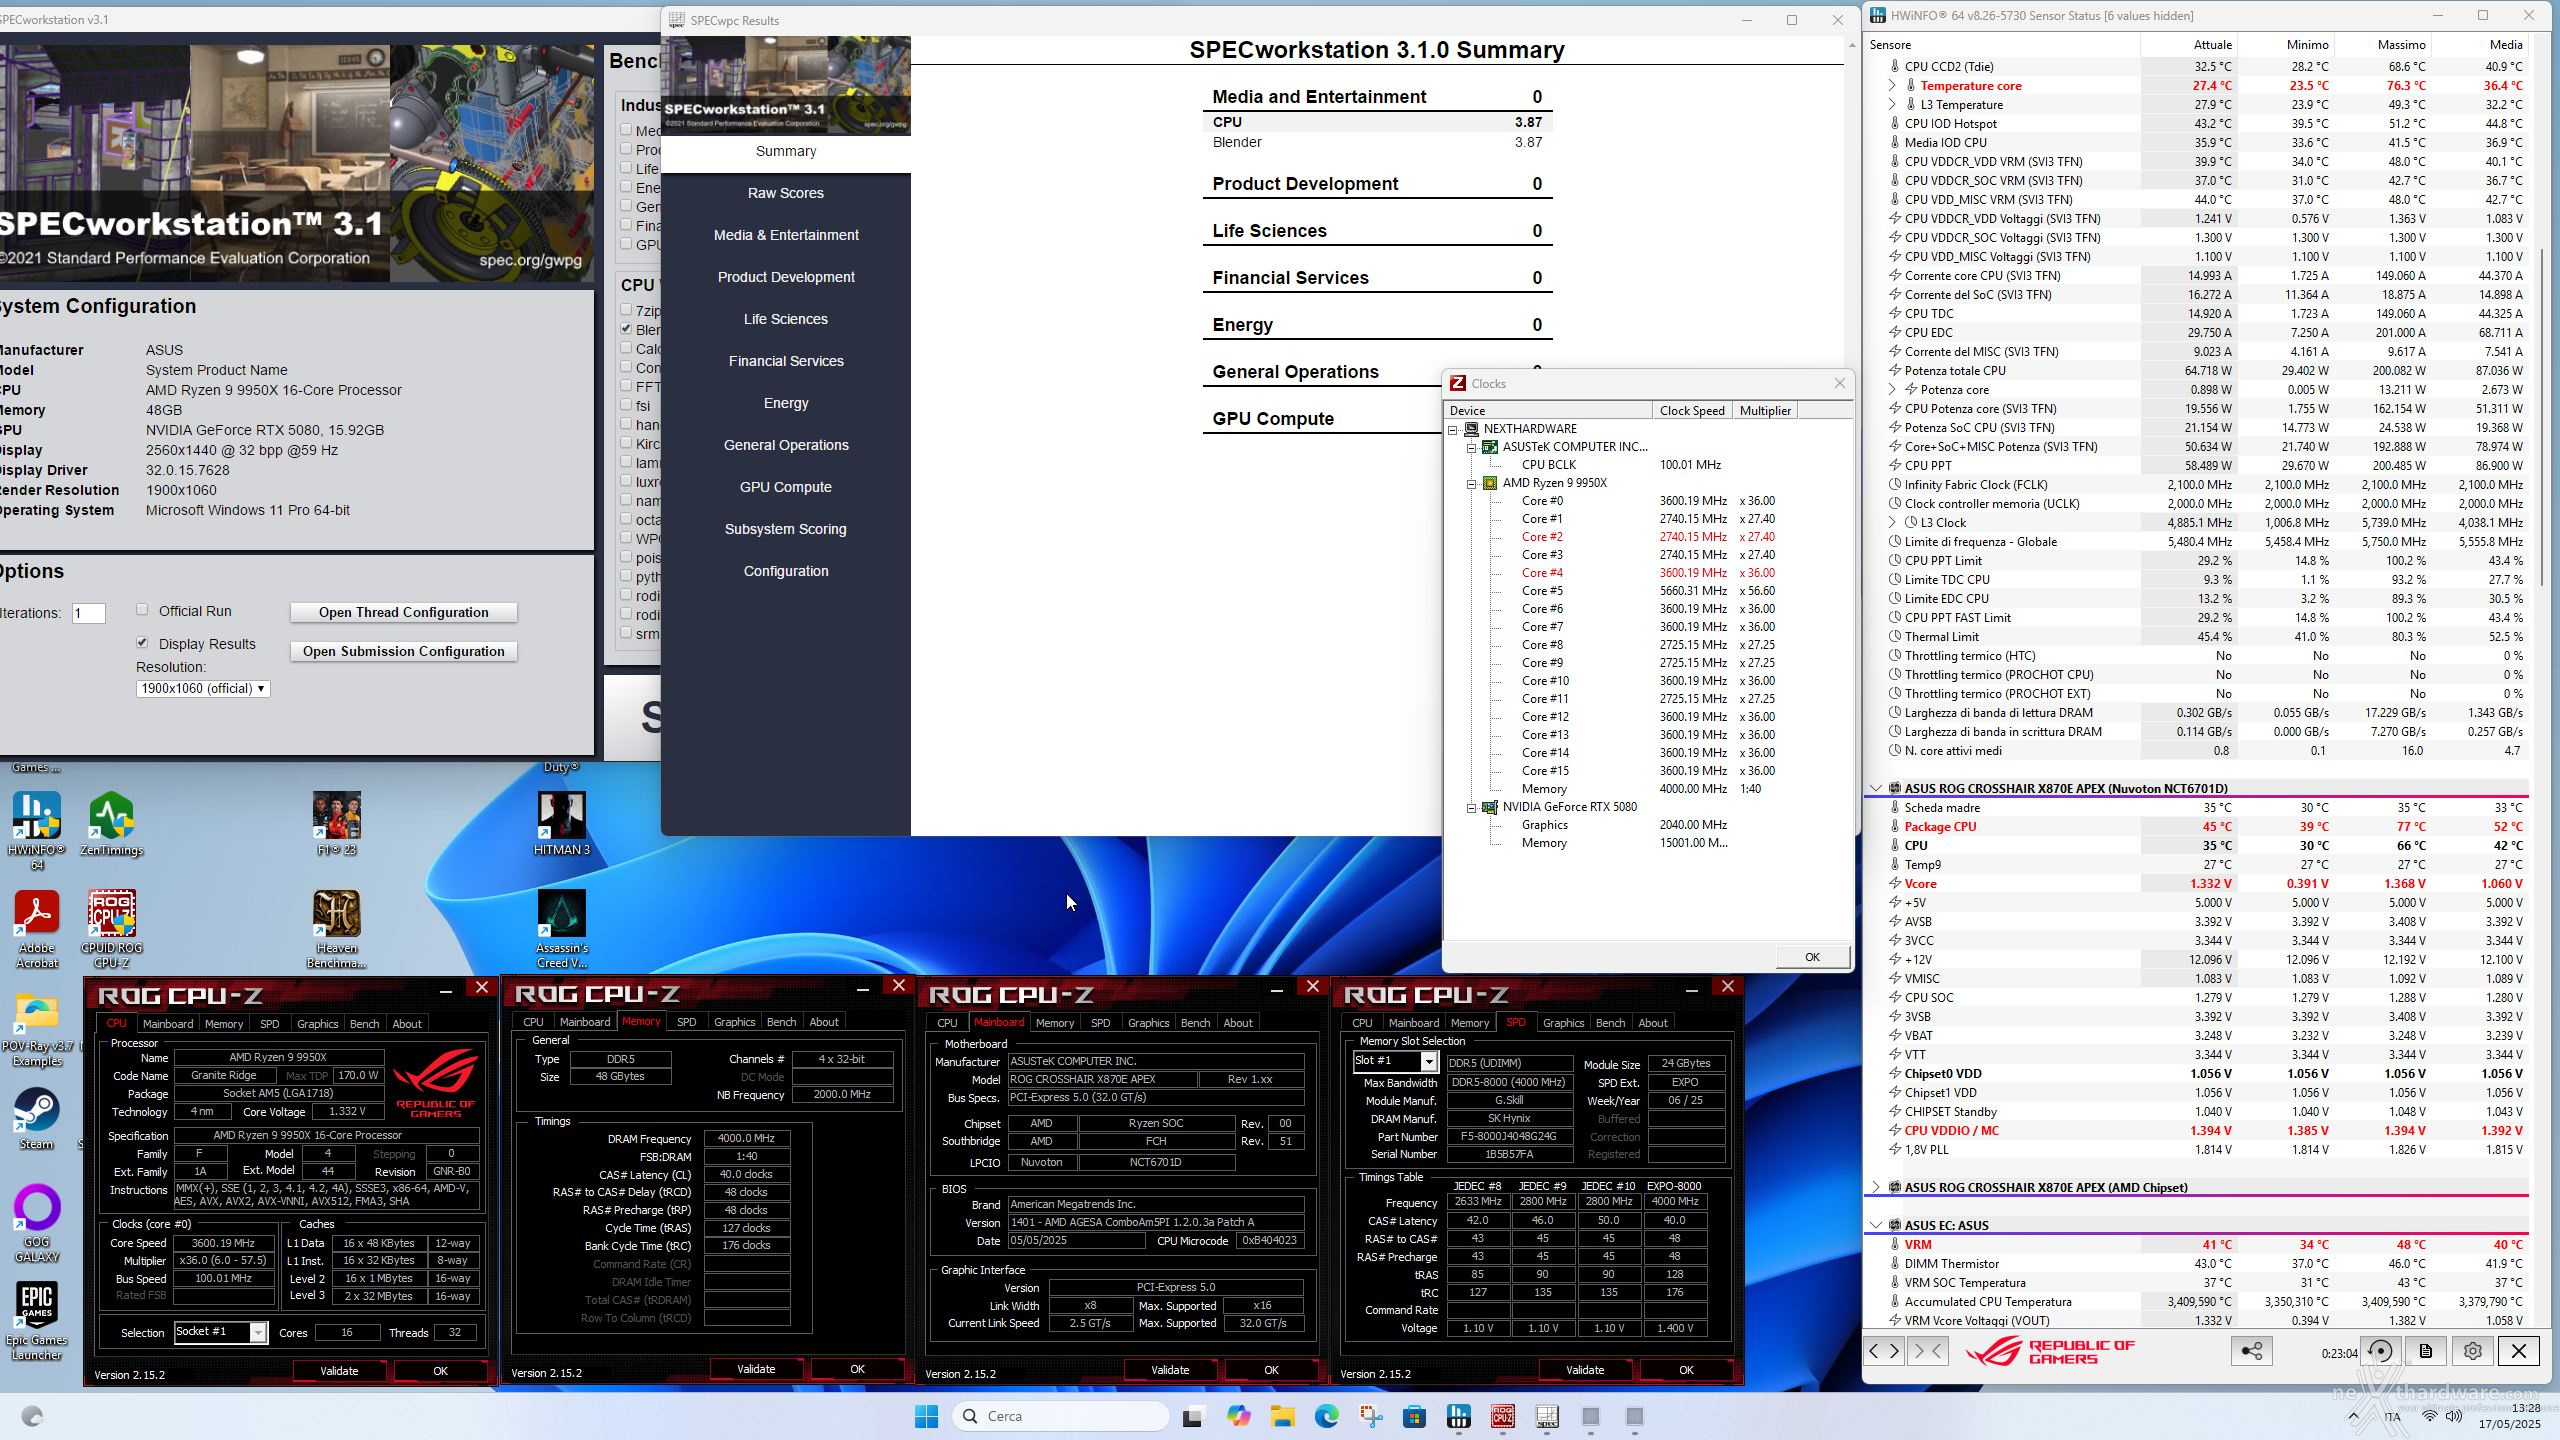Open Adobe Acrobat desktop shortcut

tap(37, 928)
